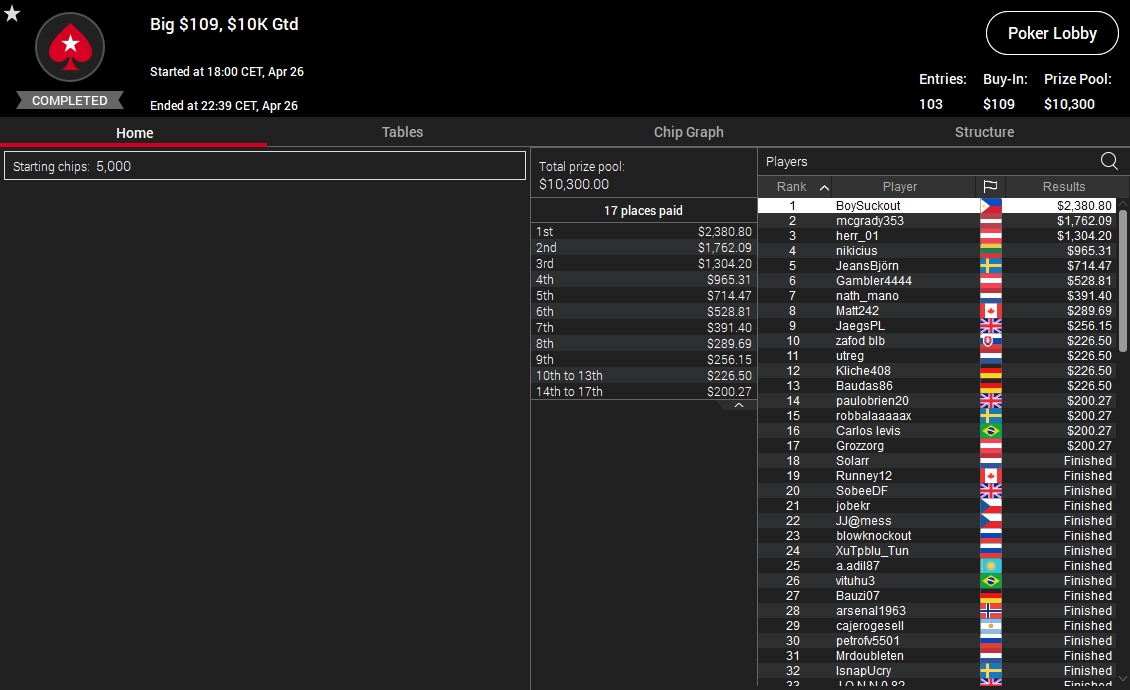Click the favorite star icon
Image resolution: width=1130 pixels, height=690 pixels.
[12, 13]
